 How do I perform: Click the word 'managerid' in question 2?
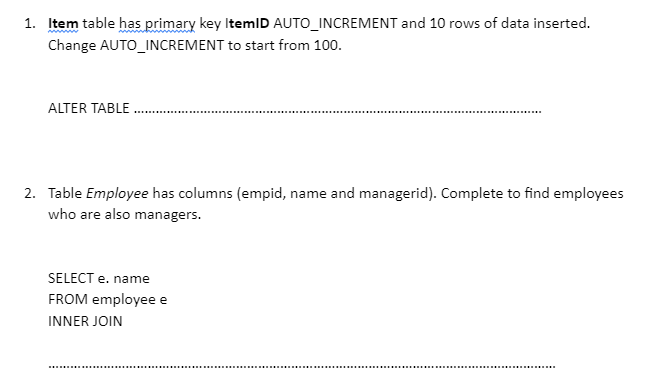coord(394,193)
